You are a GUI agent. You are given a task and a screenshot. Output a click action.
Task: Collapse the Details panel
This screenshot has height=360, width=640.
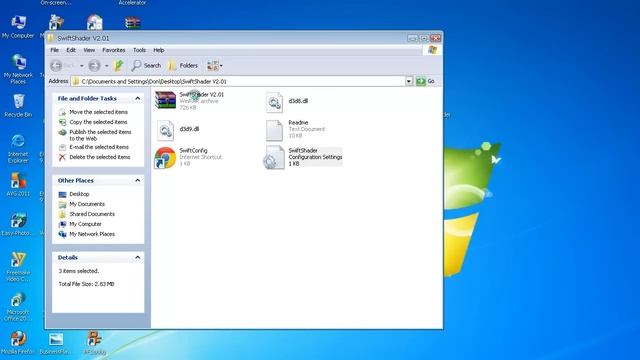(138, 258)
